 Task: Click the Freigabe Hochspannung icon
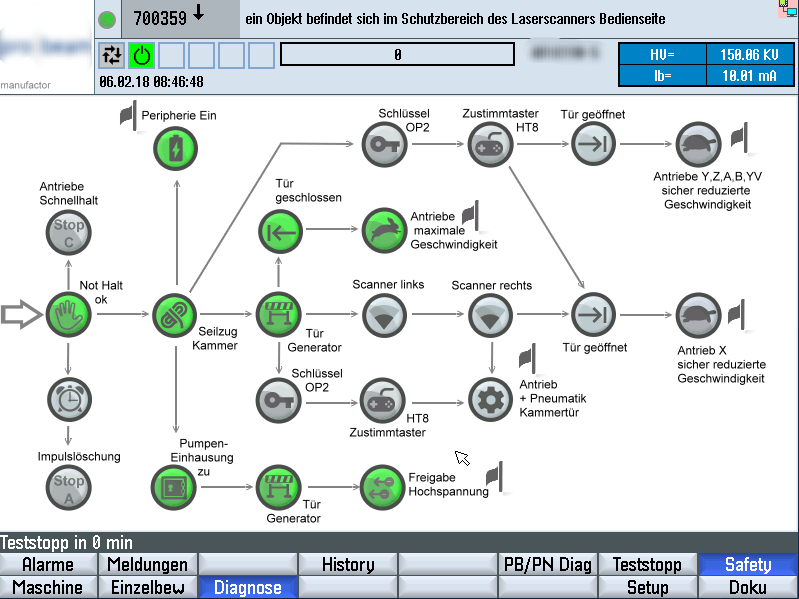(383, 487)
